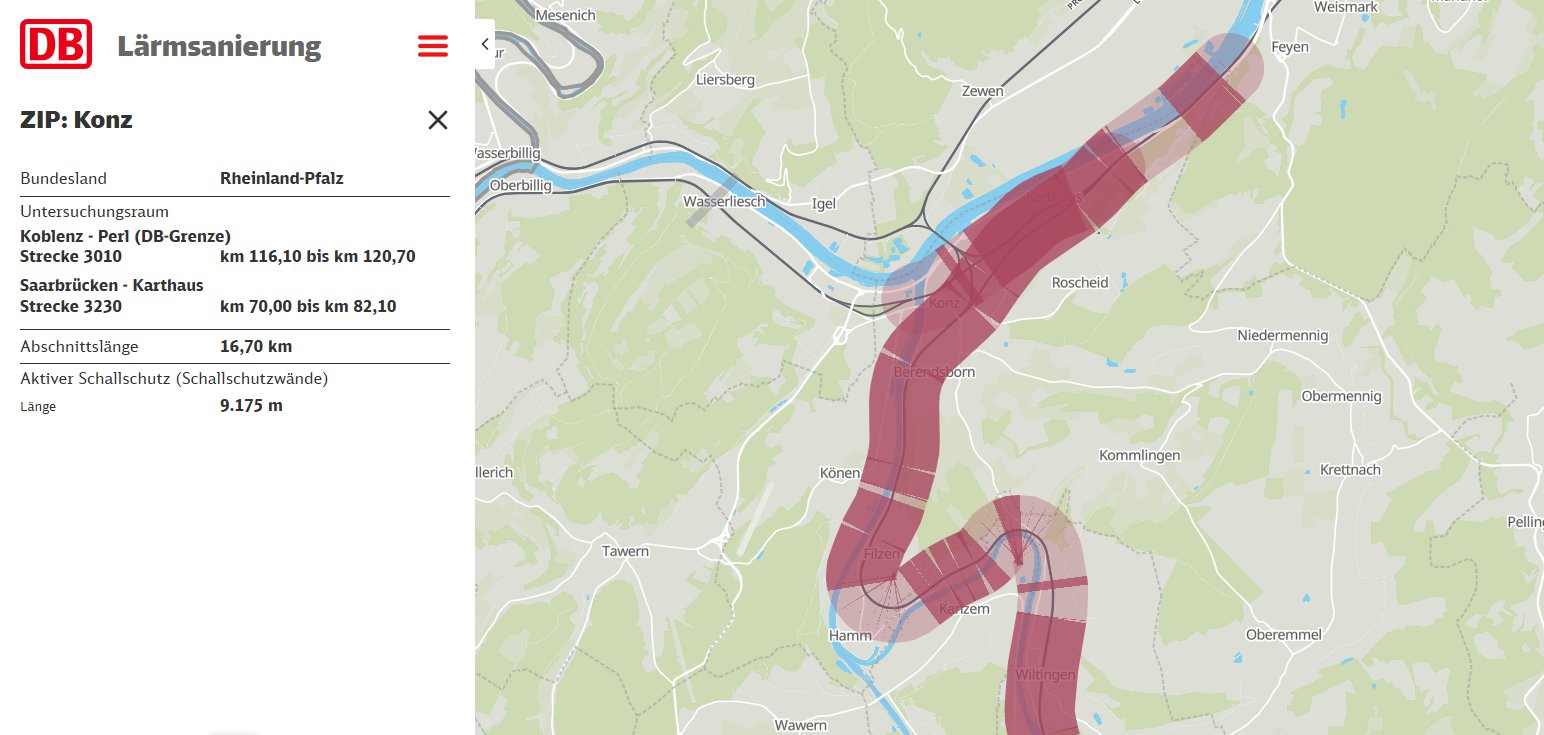Click the Filzen label in the red zone
The image size is (1544, 735).
[x=882, y=554]
